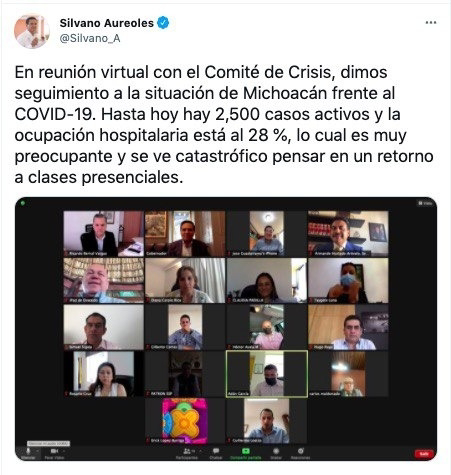
Task: Select the colorful flower avatar tile
Action: click(185, 421)
